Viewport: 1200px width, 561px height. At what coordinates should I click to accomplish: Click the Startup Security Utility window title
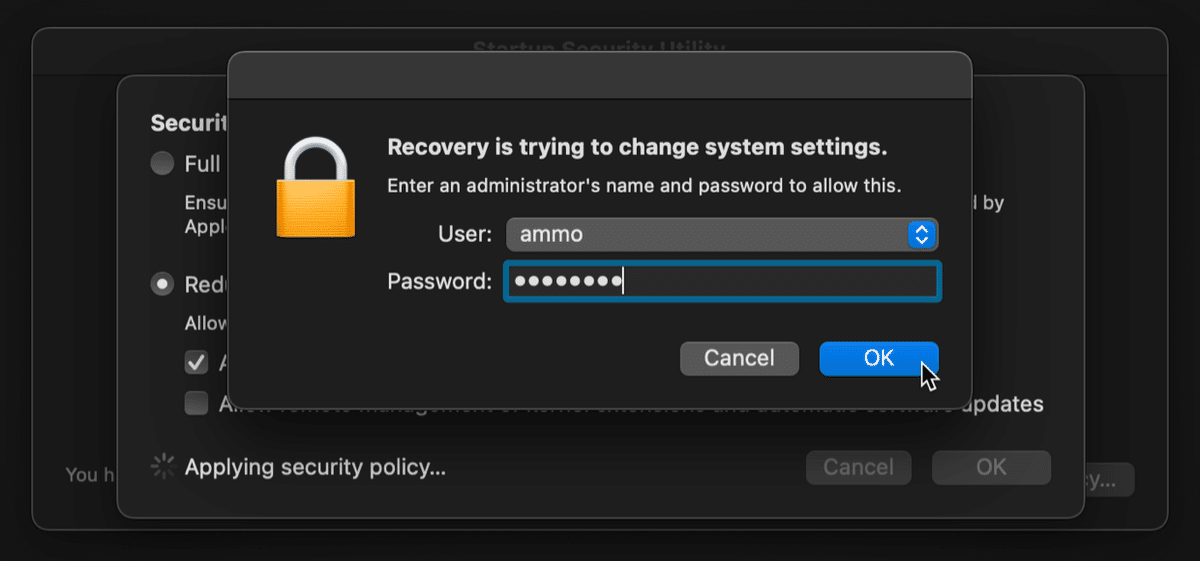tap(600, 47)
